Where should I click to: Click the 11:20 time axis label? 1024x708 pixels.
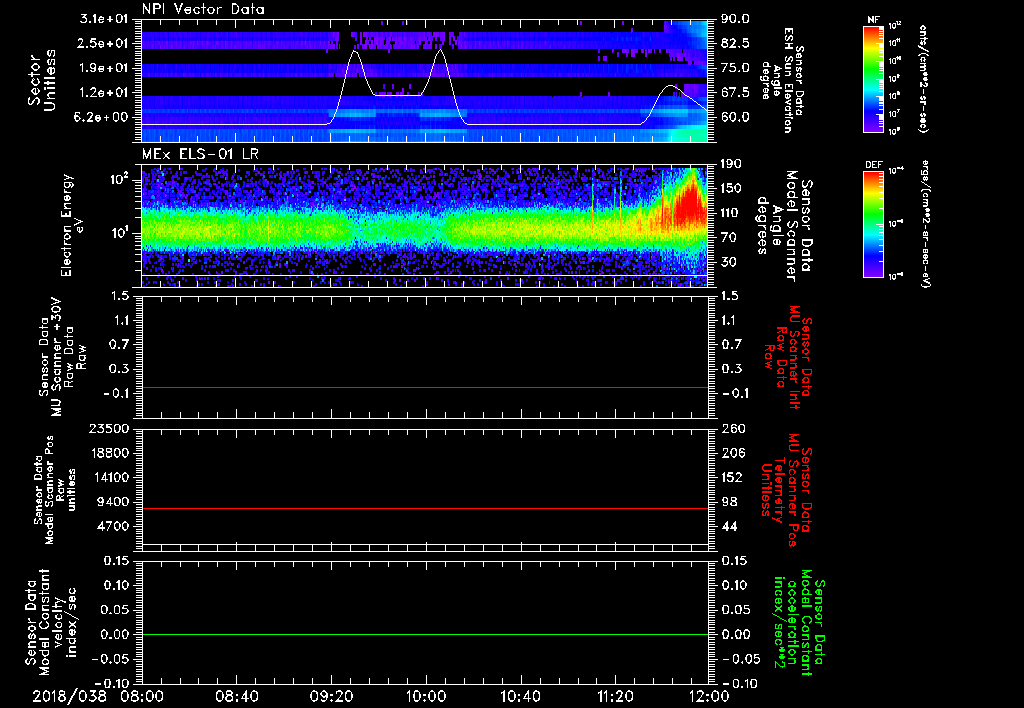[615, 695]
